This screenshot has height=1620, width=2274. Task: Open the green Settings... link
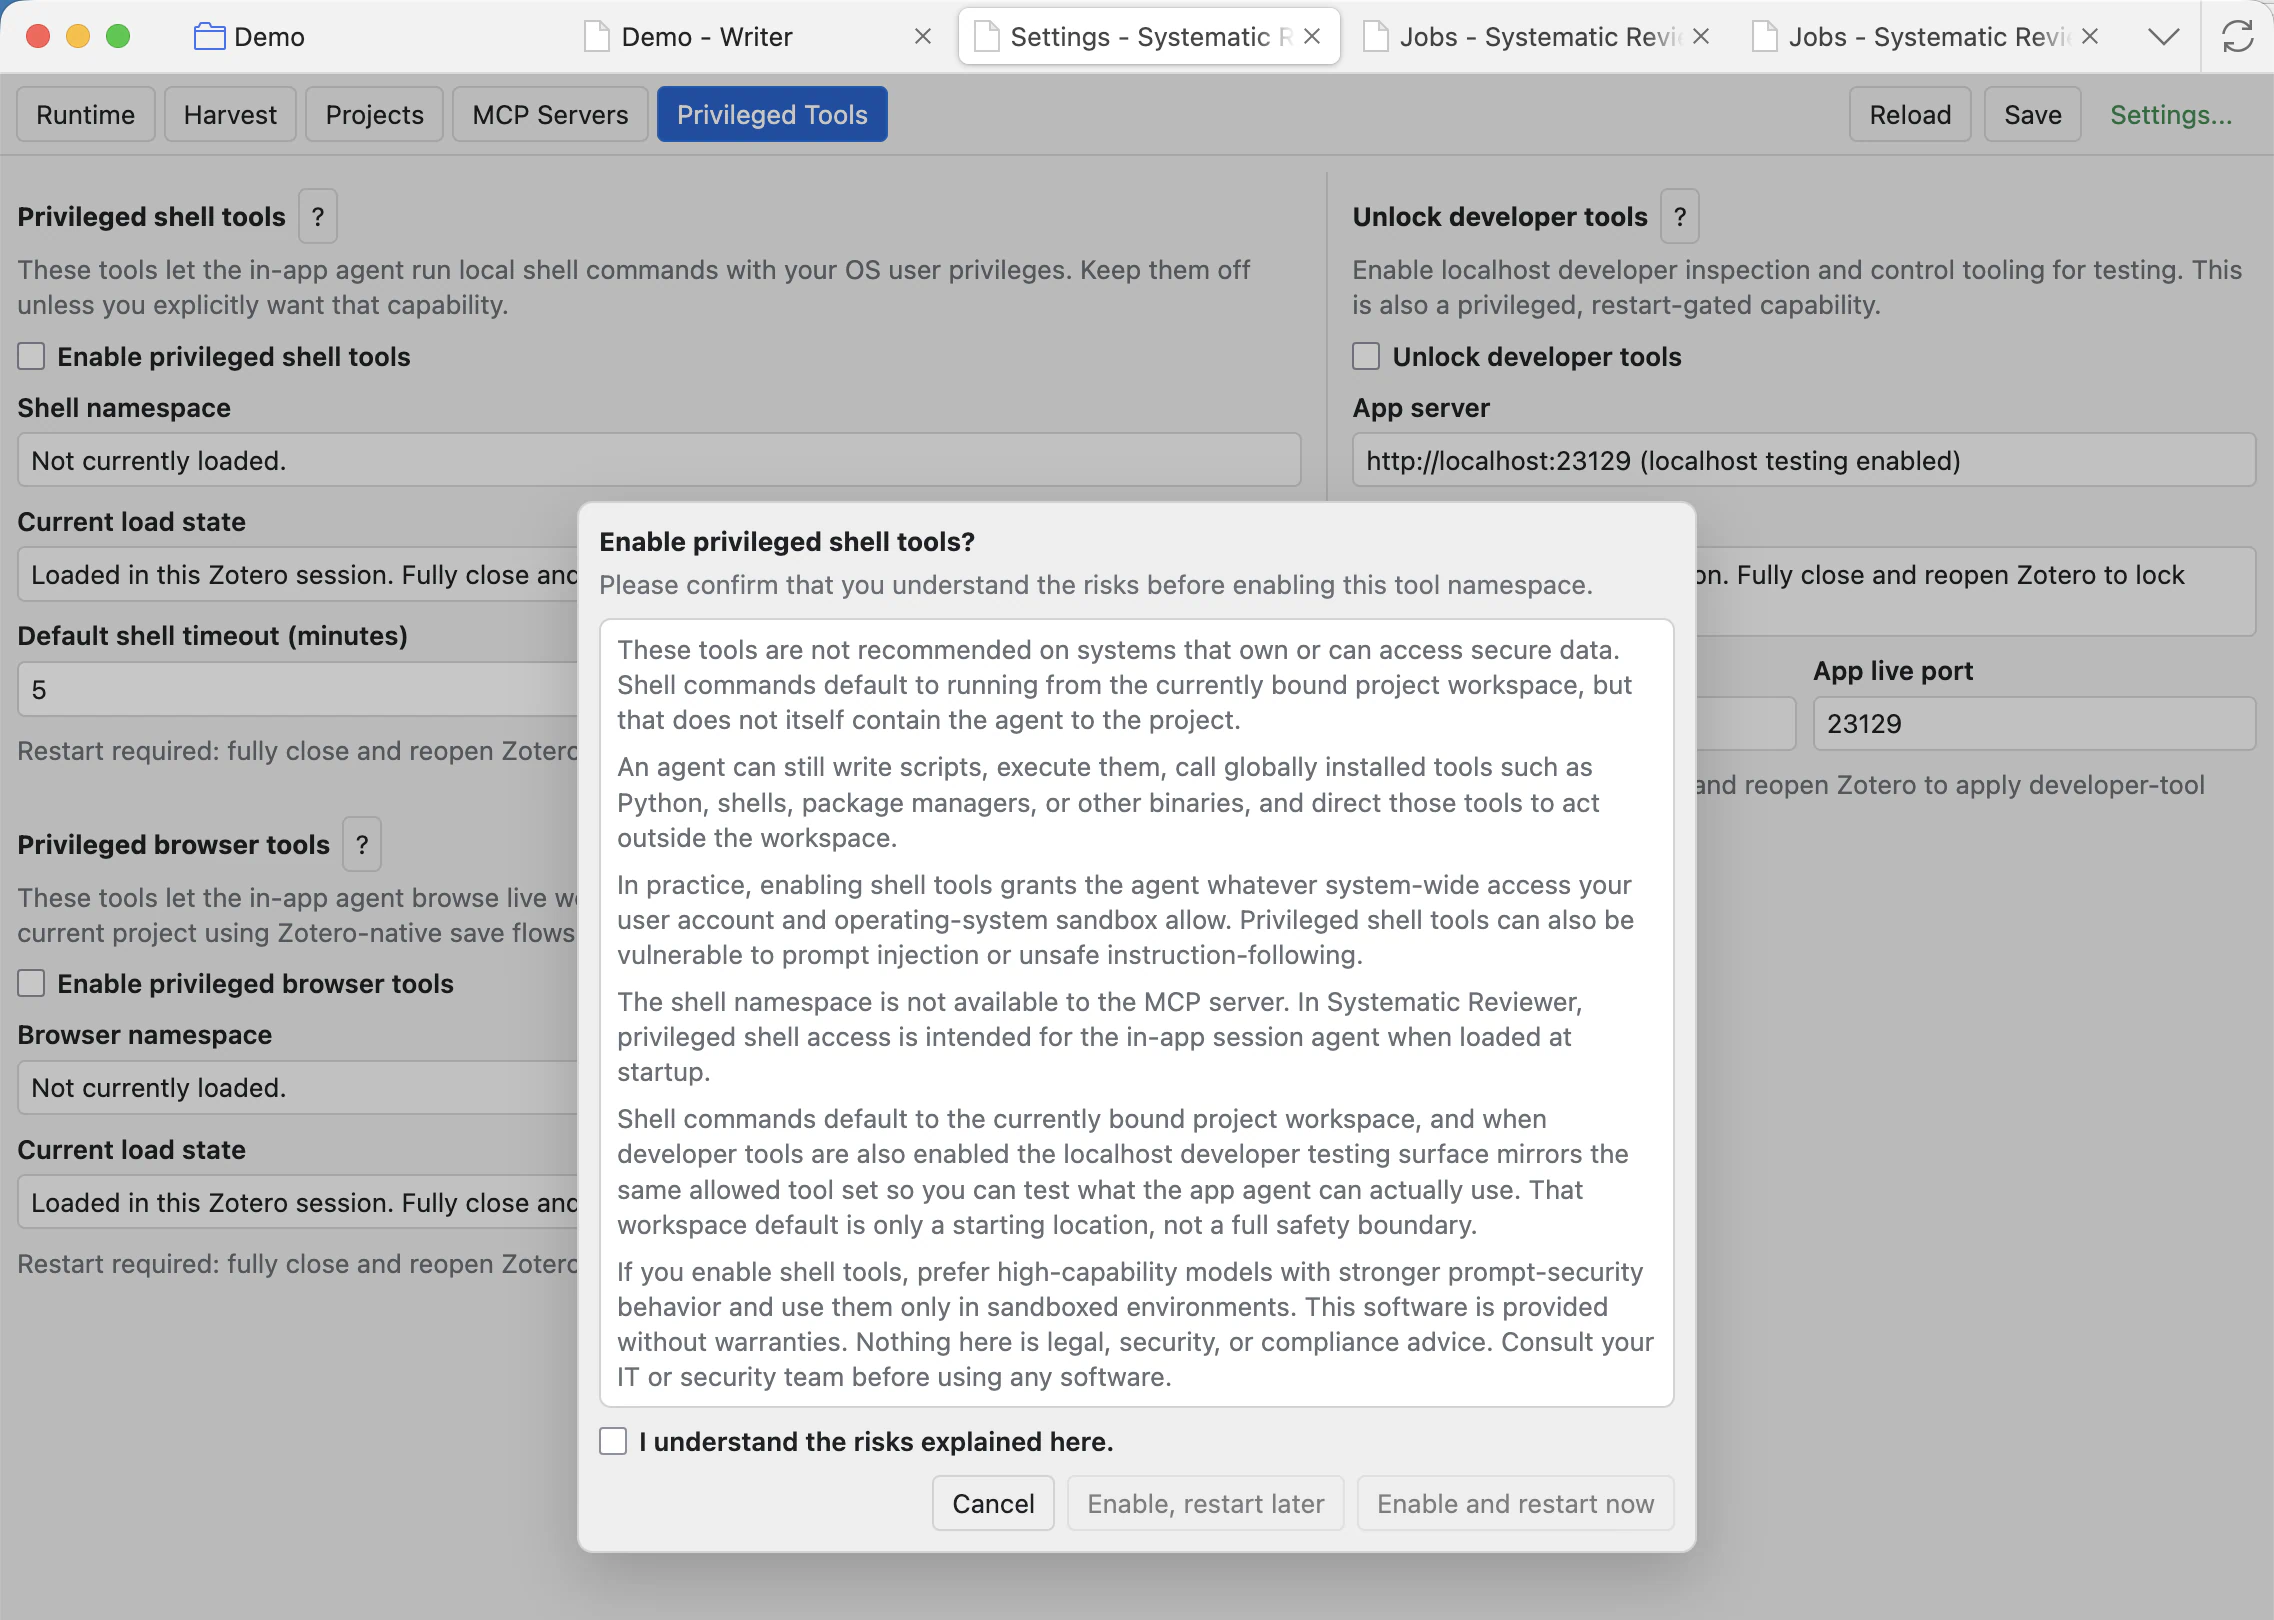pyautogui.click(x=2171, y=115)
